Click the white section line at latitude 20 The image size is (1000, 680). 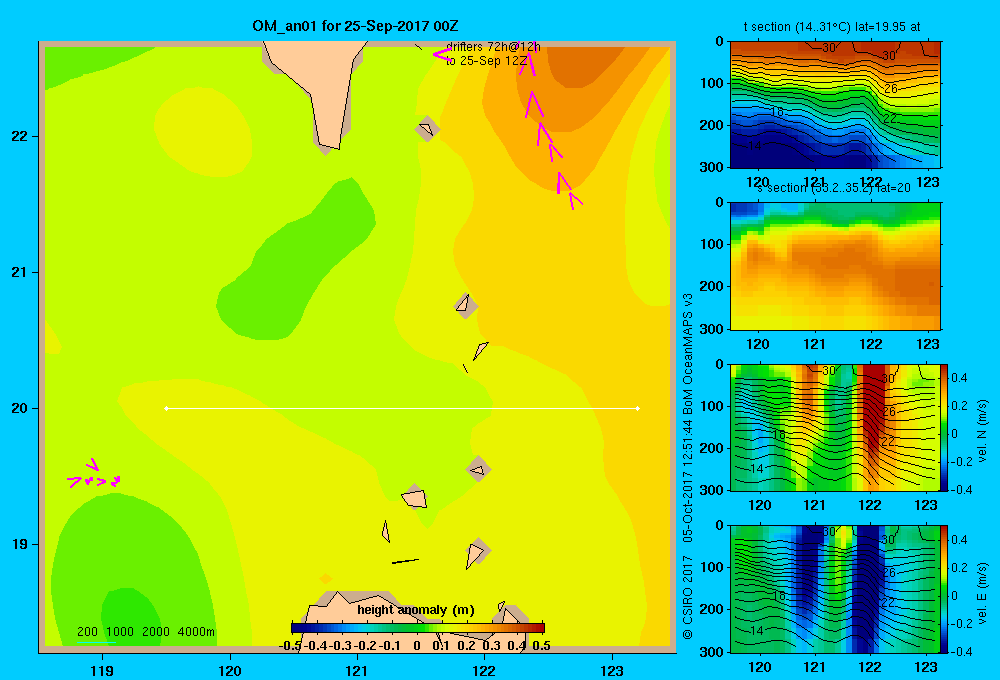pos(402,408)
